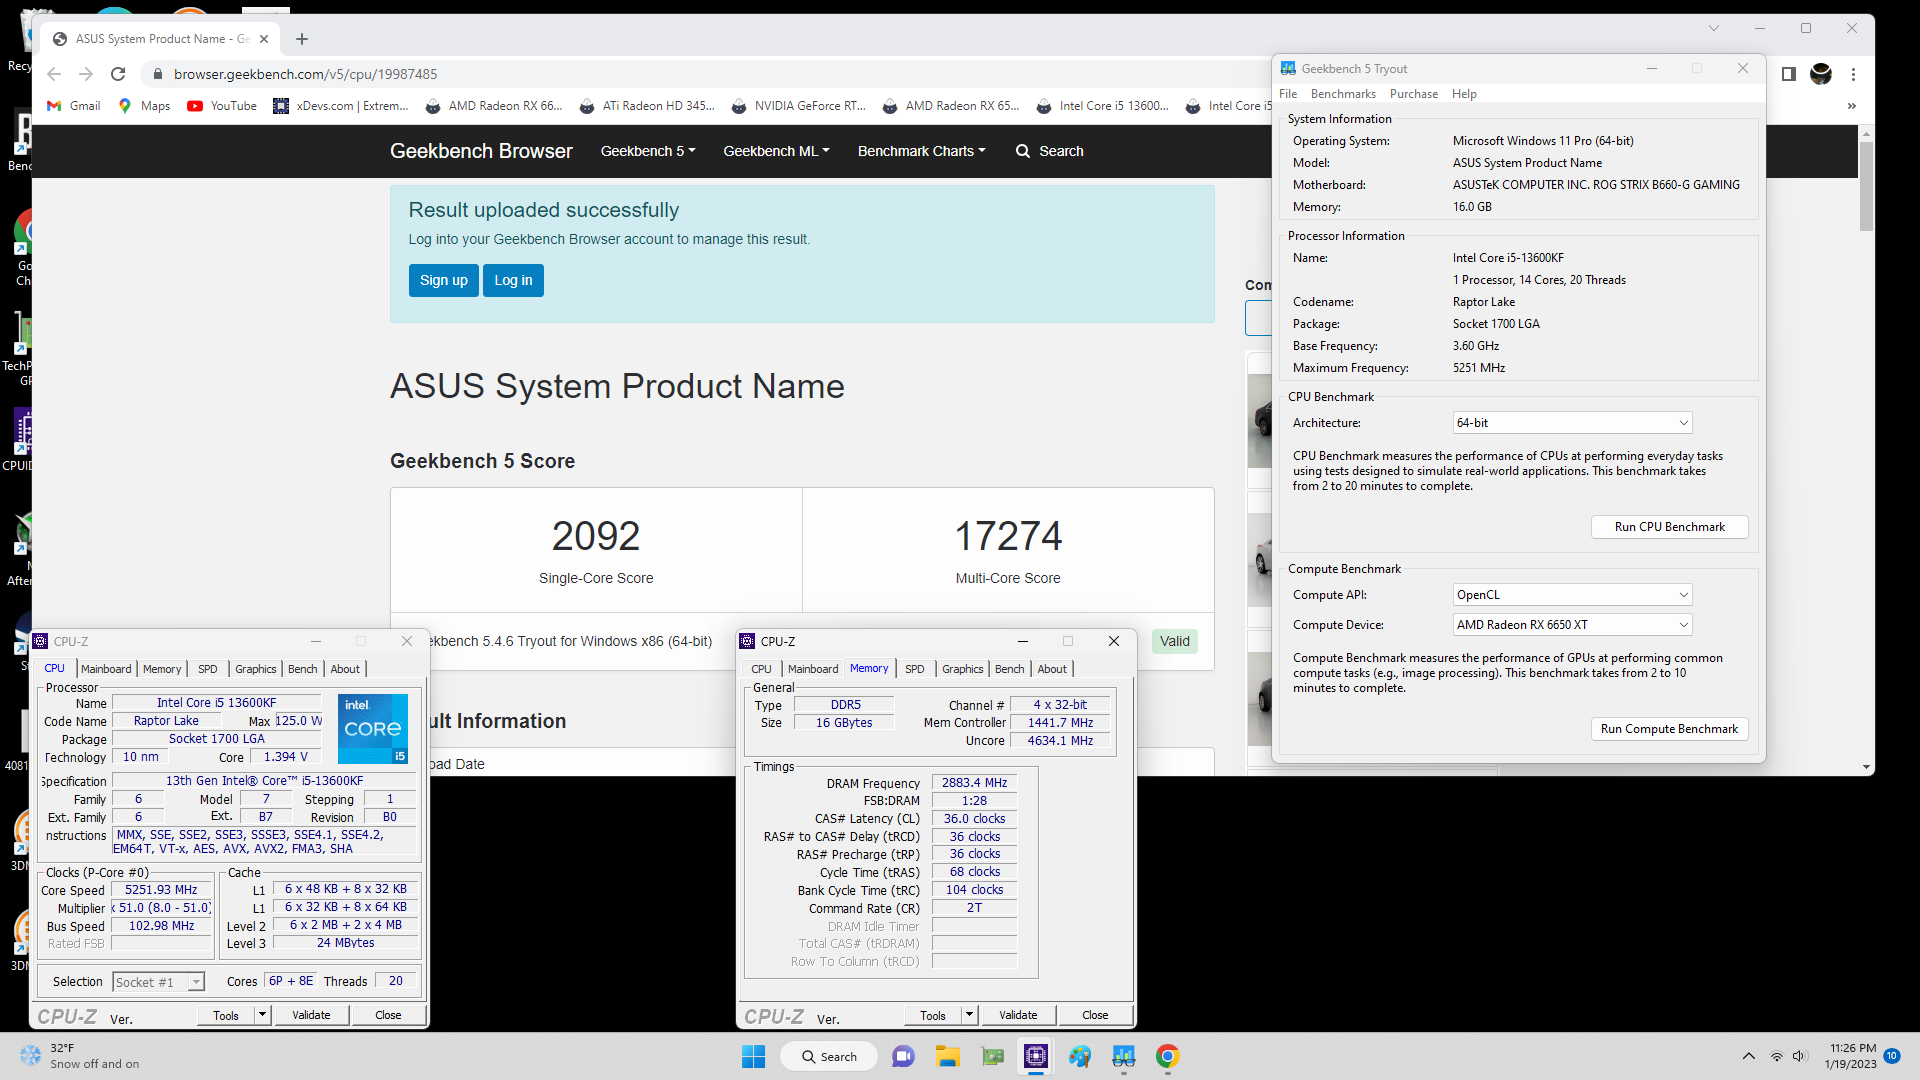Open About tab in left CPU-Z
This screenshot has height=1080, width=1920.
[x=345, y=669]
